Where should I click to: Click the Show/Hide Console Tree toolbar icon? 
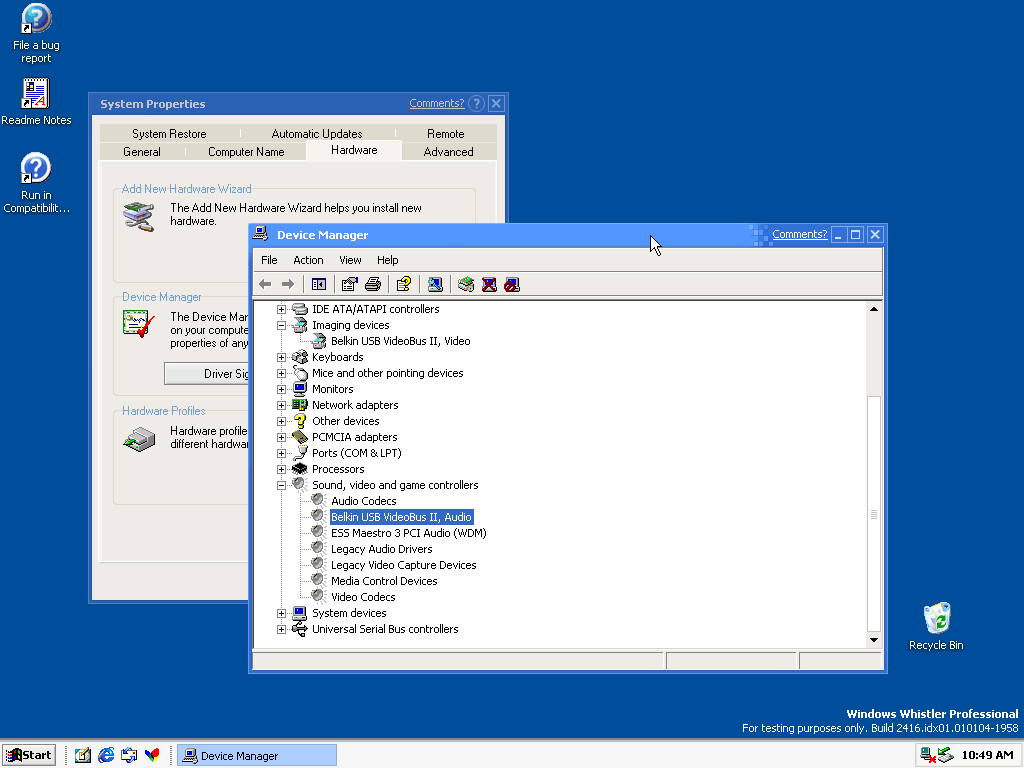pos(318,284)
